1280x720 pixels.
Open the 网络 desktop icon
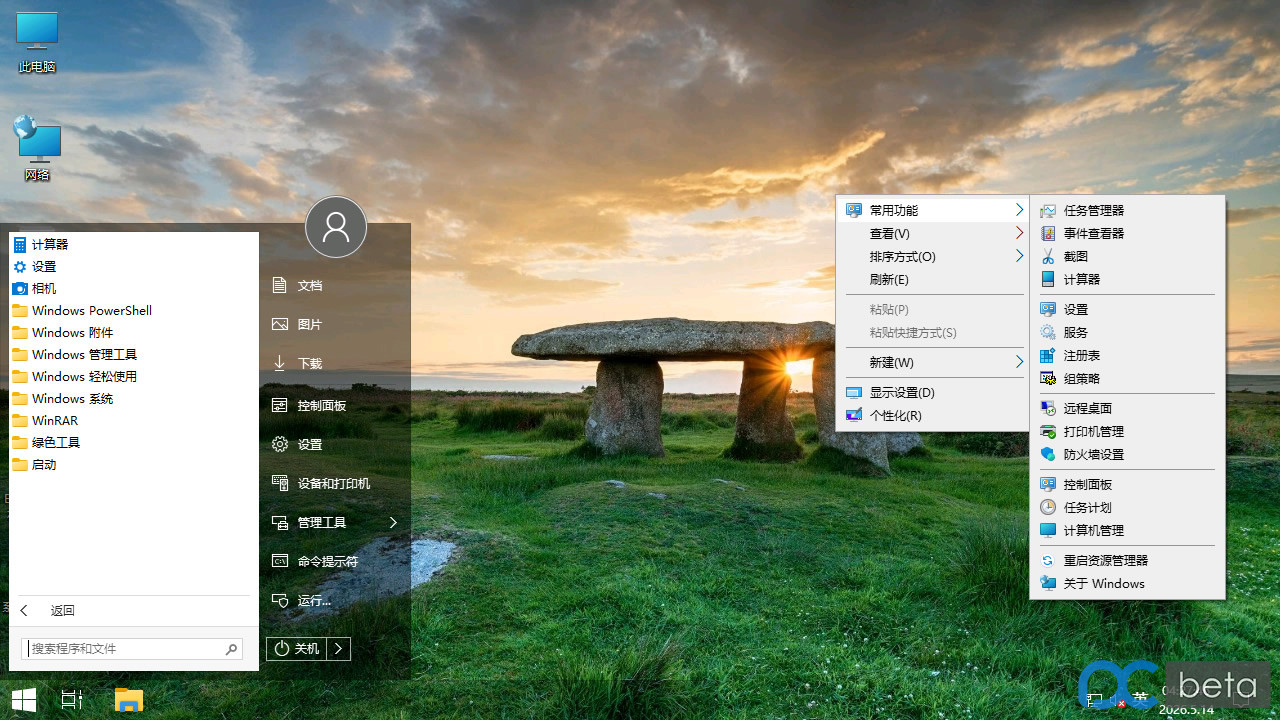(37, 149)
